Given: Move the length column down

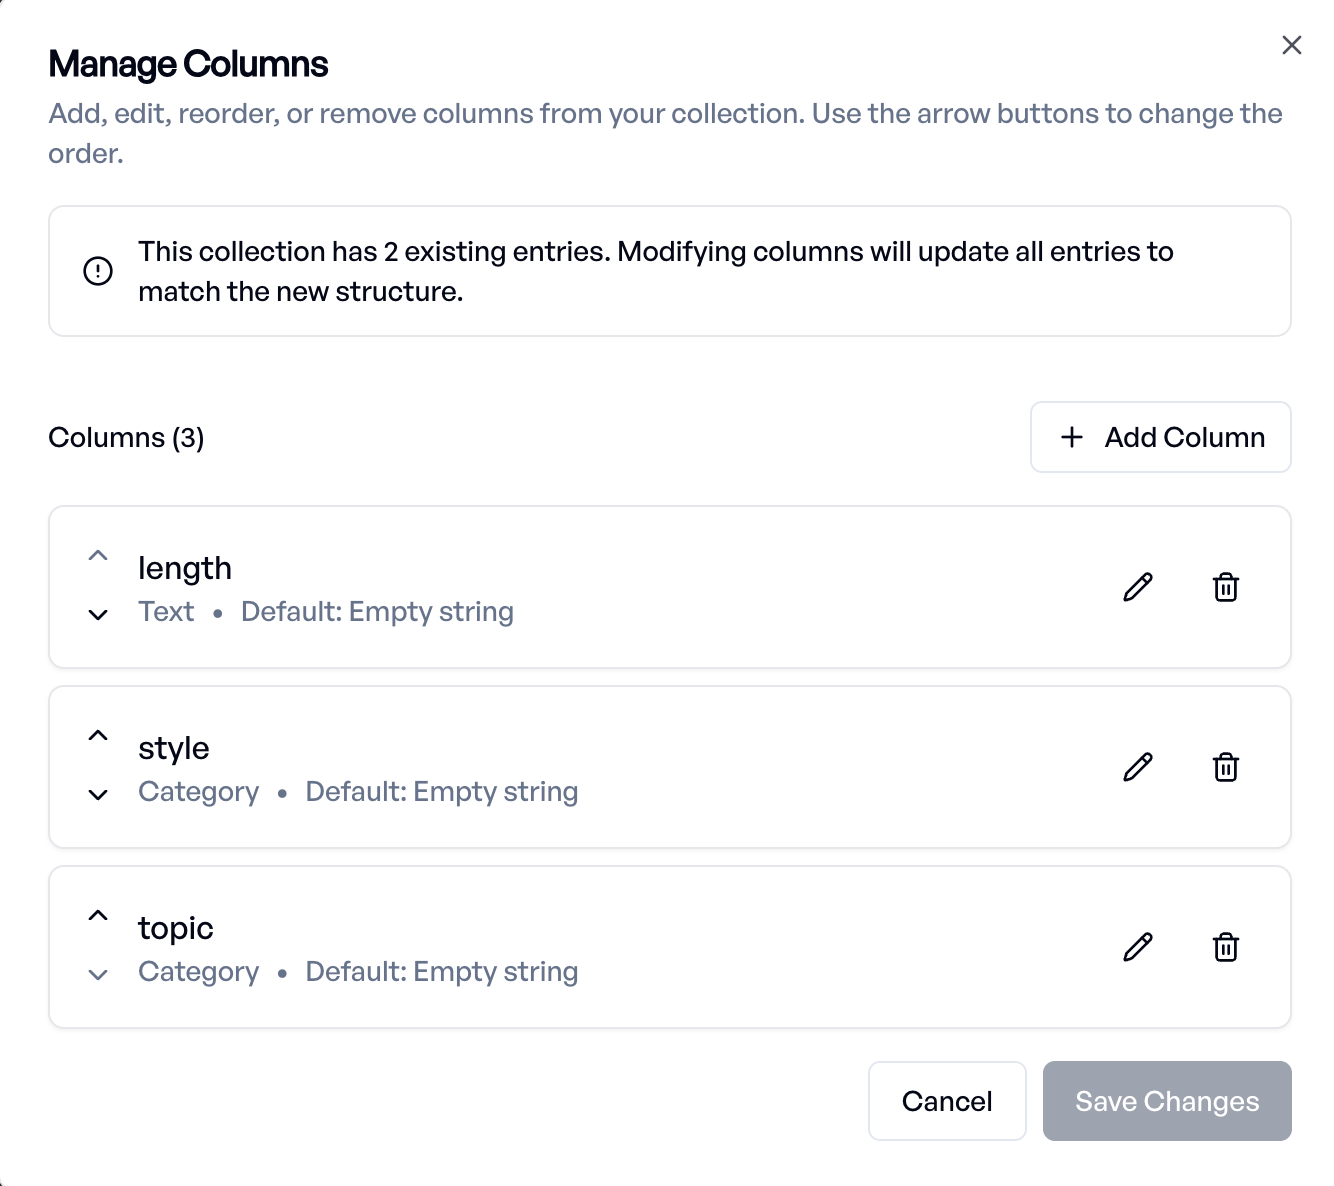Looking at the screenshot, I should 98,615.
